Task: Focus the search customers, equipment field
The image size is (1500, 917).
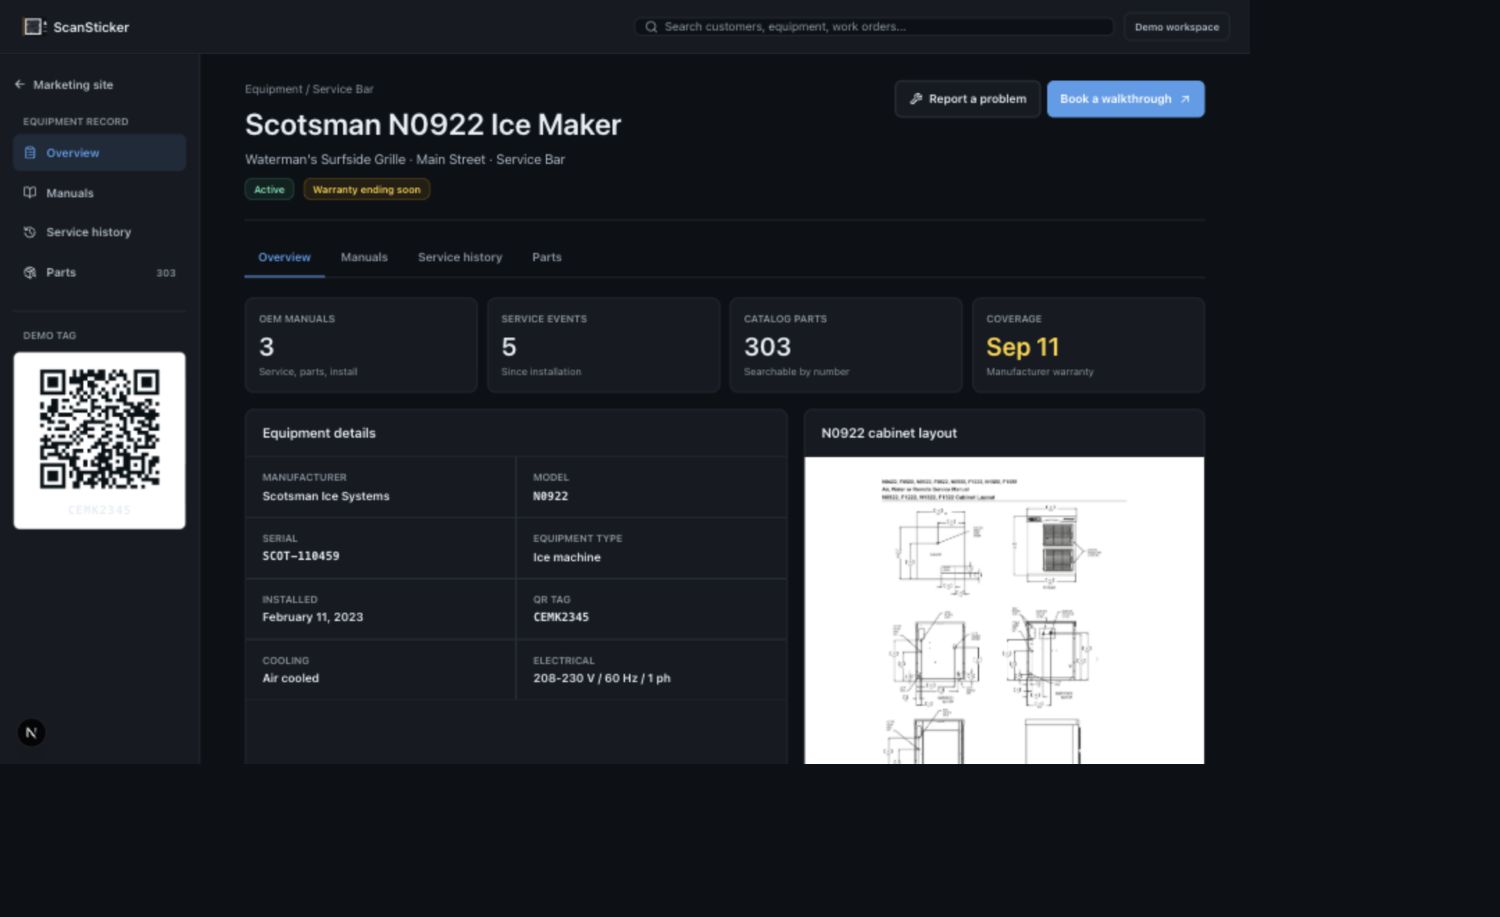Action: (x=873, y=27)
